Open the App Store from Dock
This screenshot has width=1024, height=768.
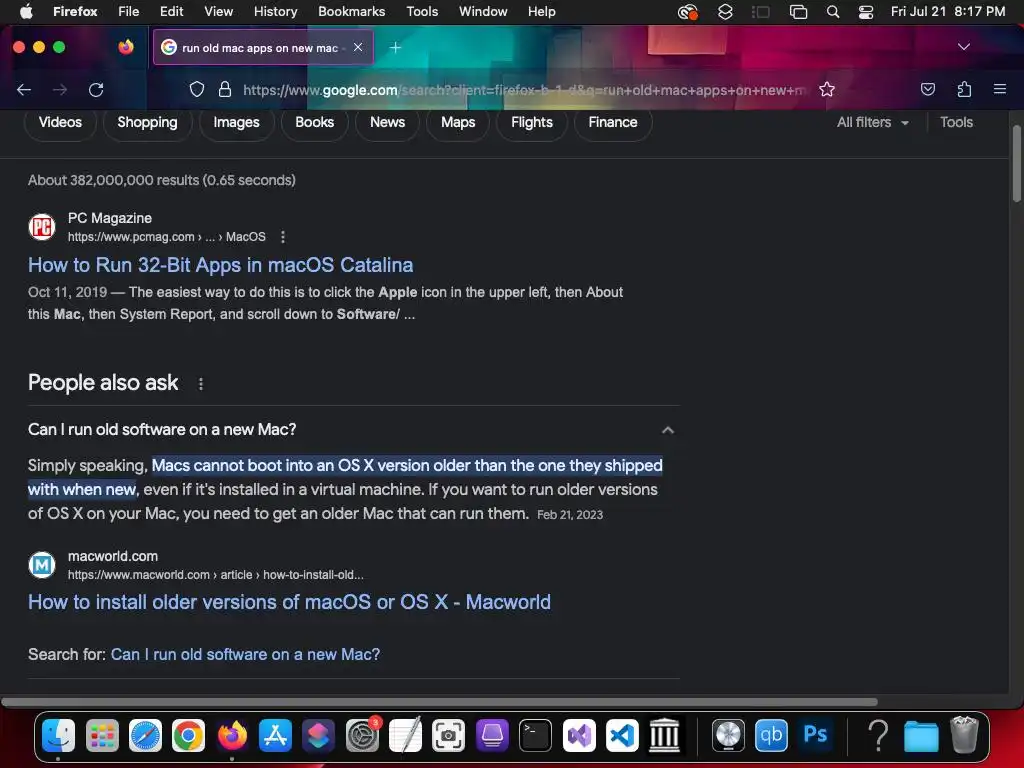coord(275,735)
